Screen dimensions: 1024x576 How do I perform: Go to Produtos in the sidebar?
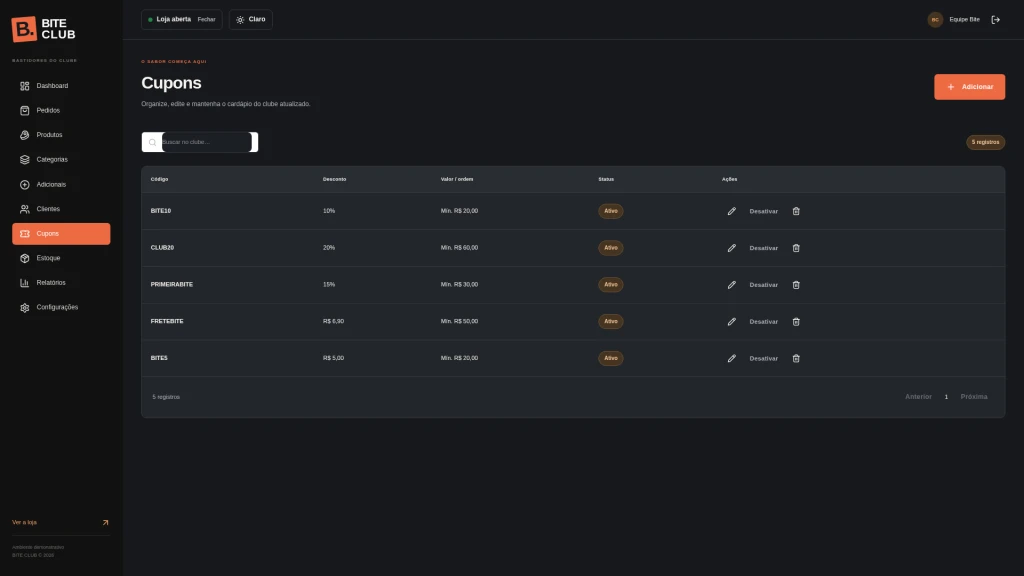(x=61, y=135)
